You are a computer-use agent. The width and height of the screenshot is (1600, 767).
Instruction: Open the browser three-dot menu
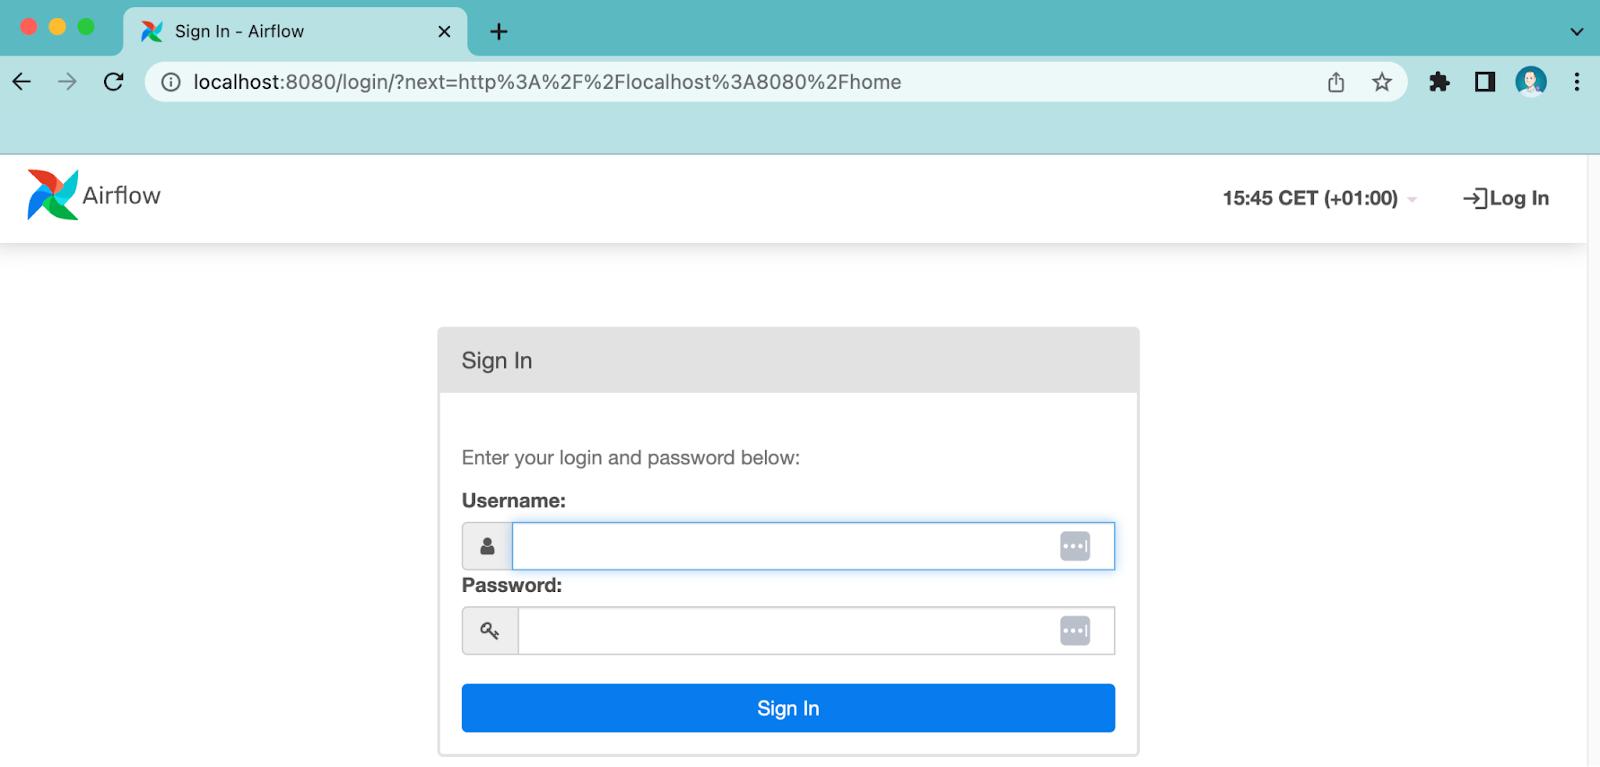[1577, 82]
